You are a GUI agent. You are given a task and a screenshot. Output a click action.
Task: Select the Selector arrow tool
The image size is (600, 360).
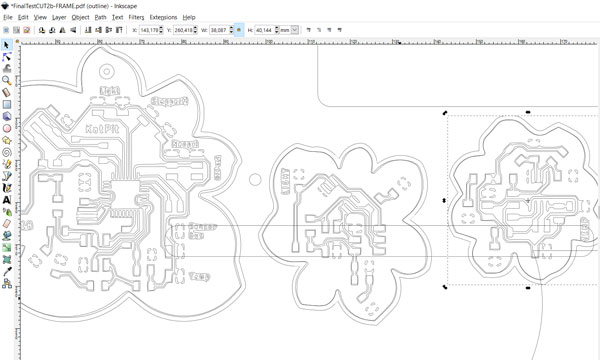coord(7,45)
